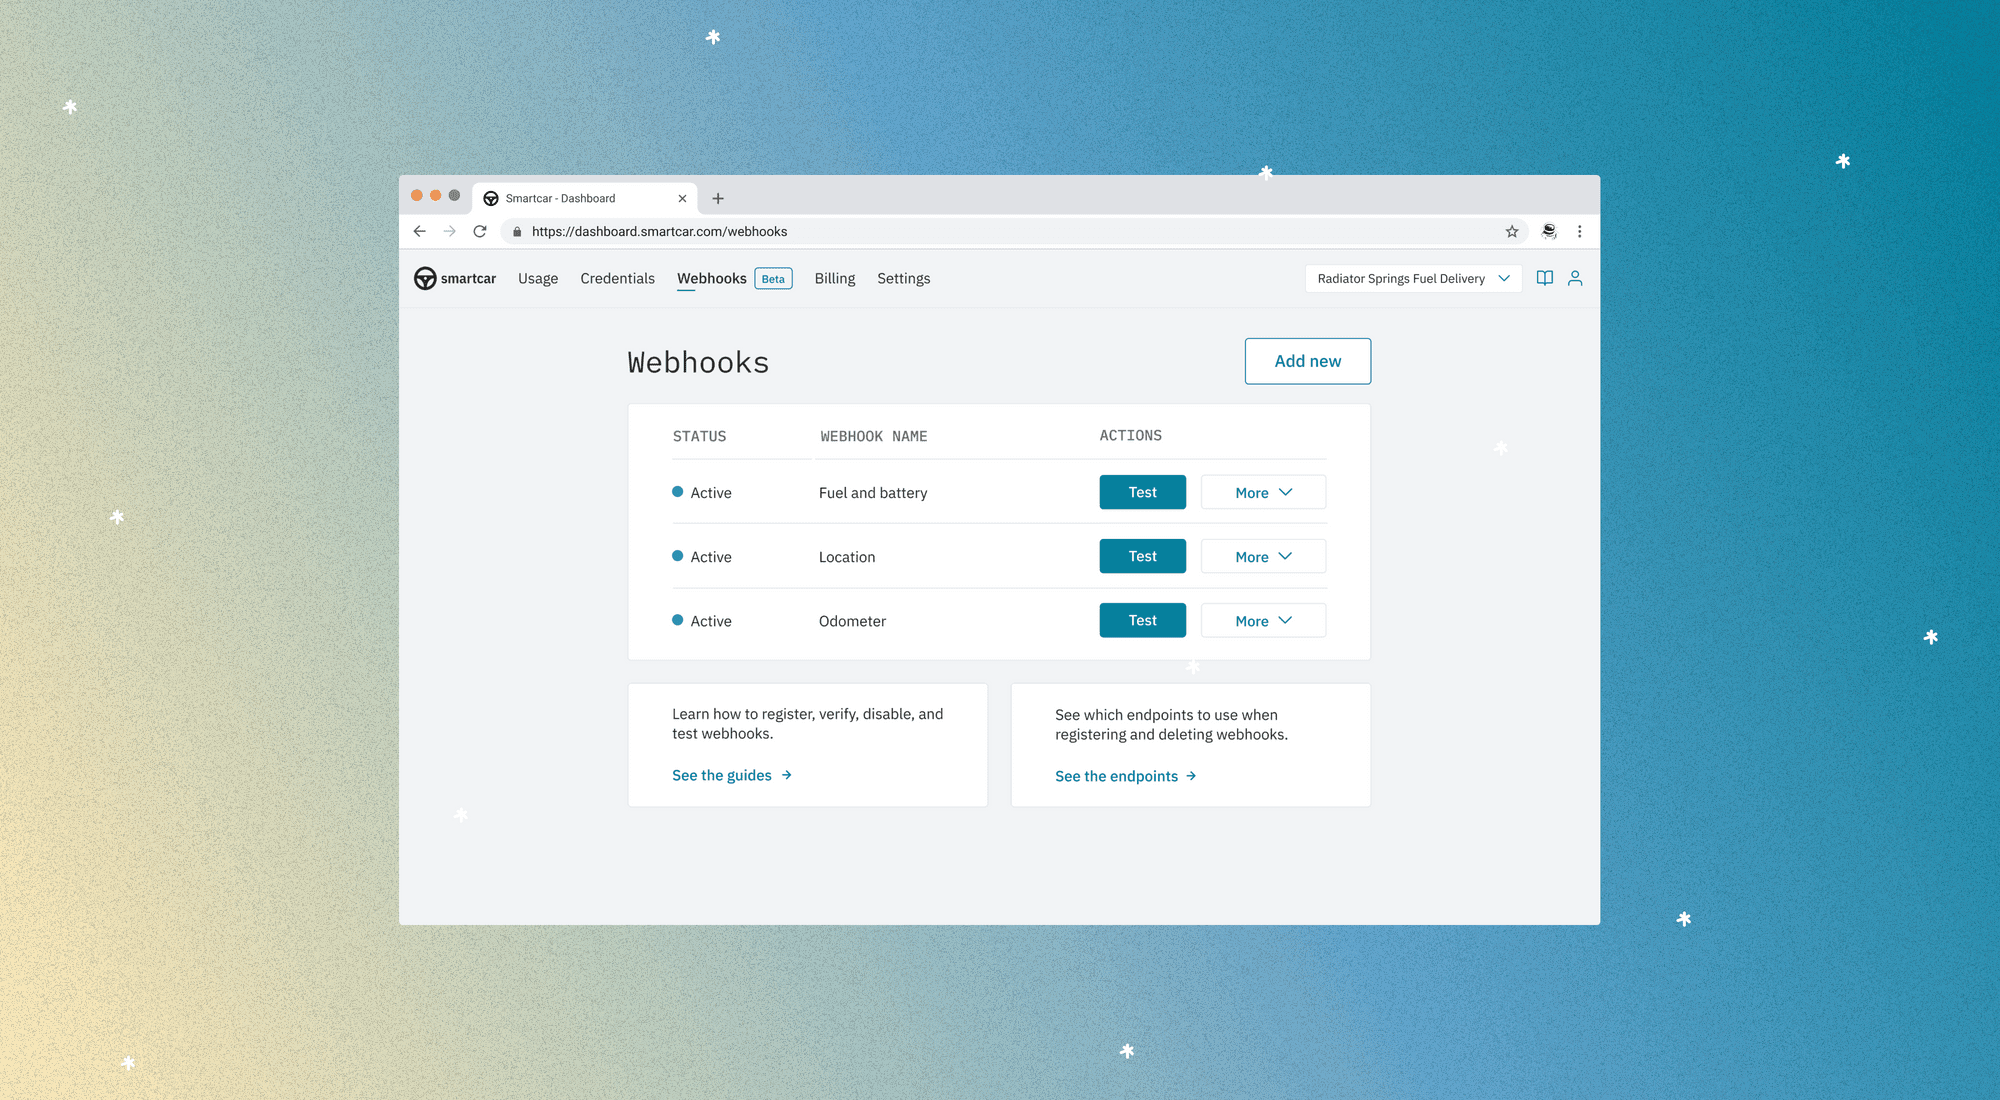The image size is (2000, 1100).
Task: Click the Add new webhook button
Action: click(1307, 361)
